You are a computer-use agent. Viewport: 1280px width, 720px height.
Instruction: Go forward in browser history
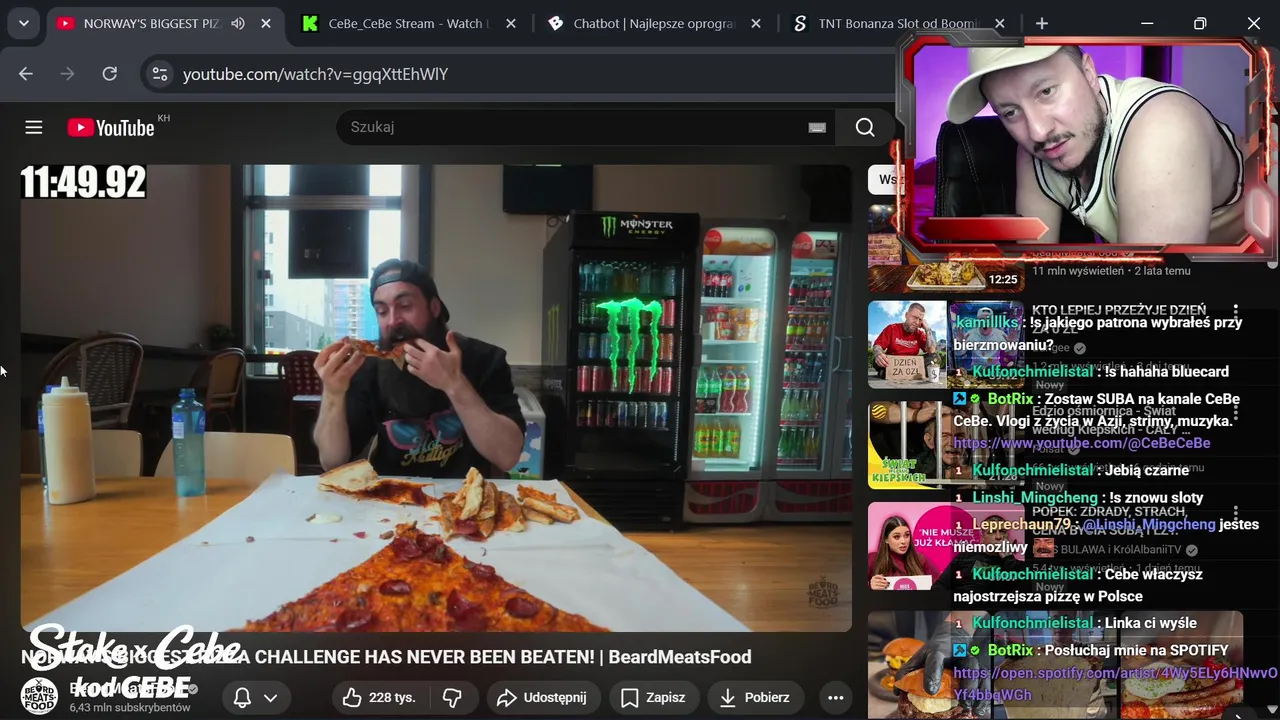pyautogui.click(x=68, y=74)
